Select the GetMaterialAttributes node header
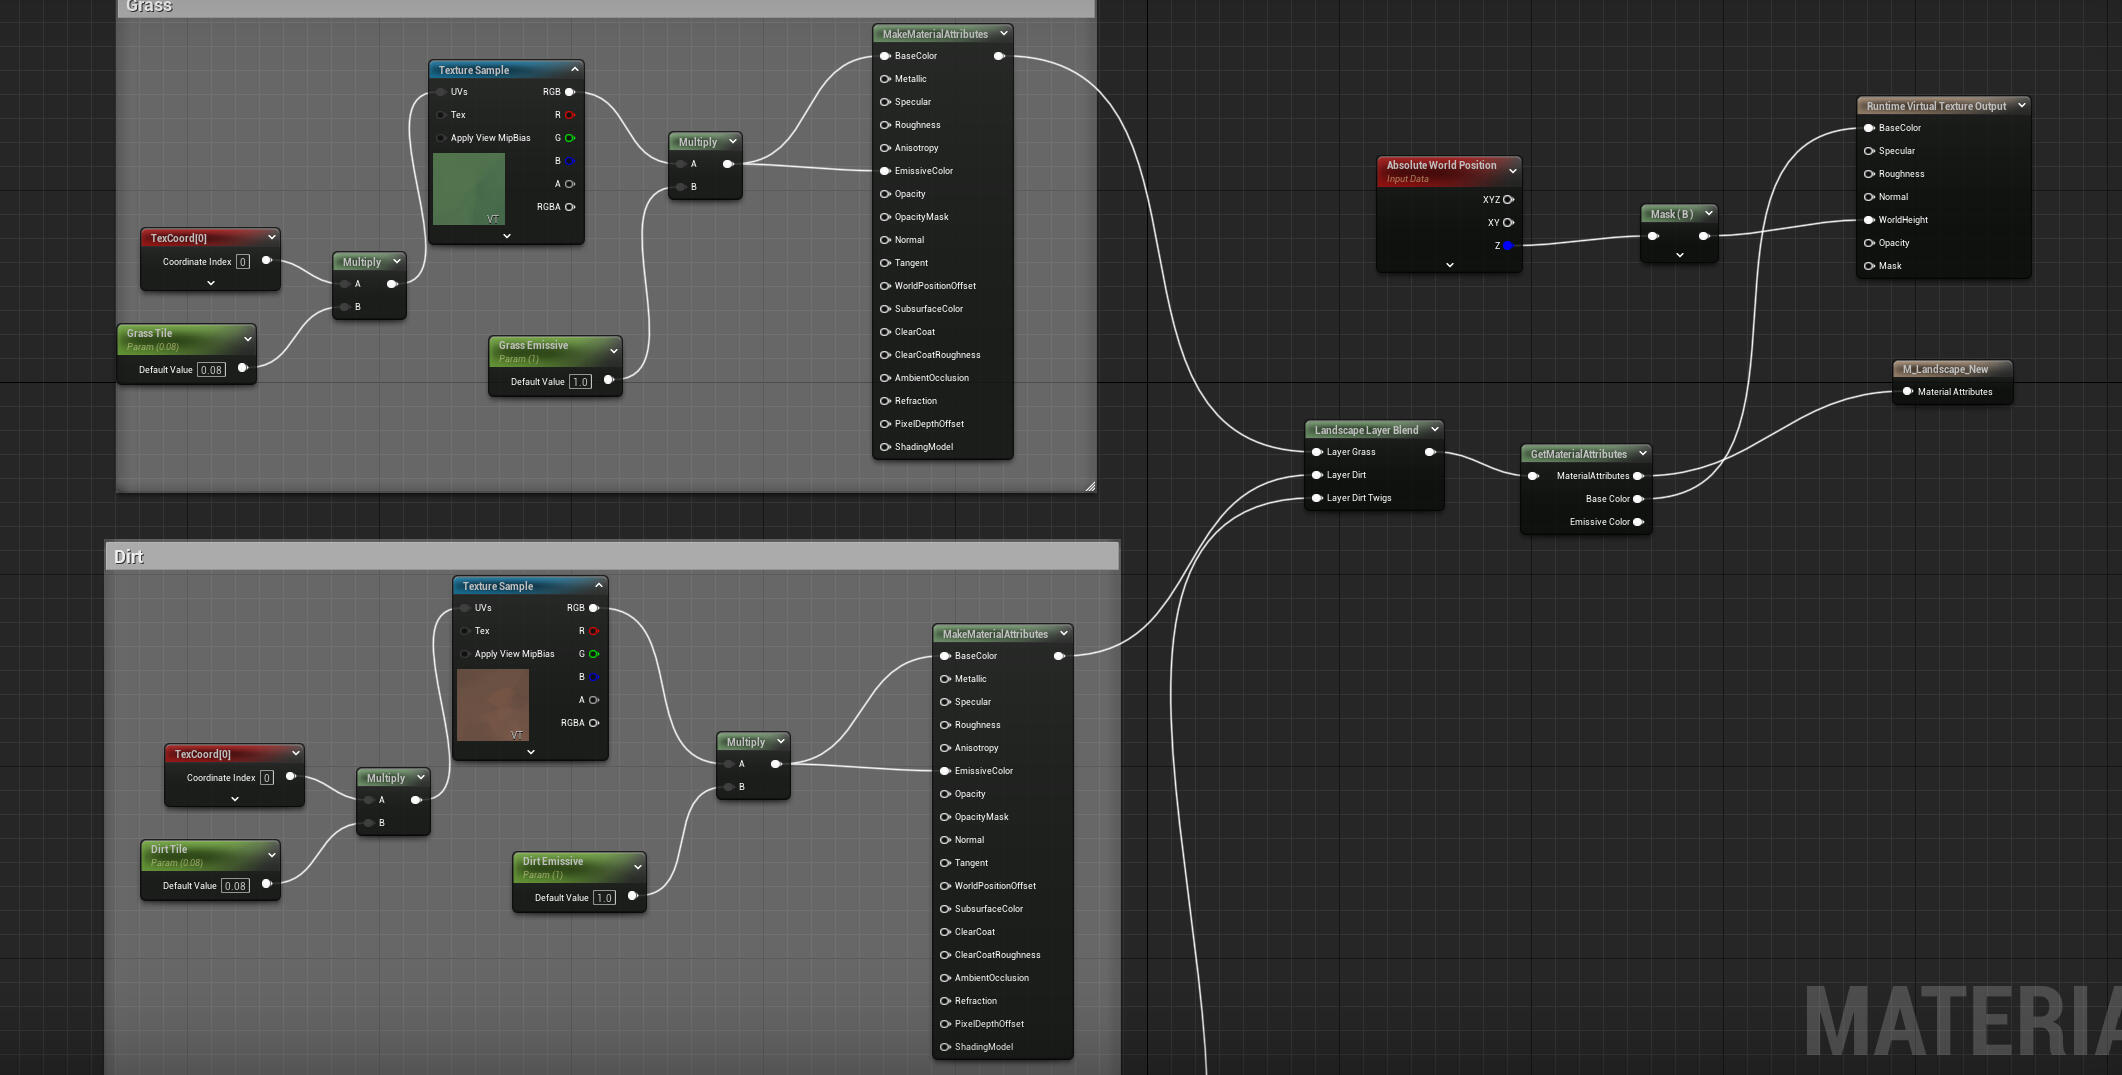 click(1578, 454)
